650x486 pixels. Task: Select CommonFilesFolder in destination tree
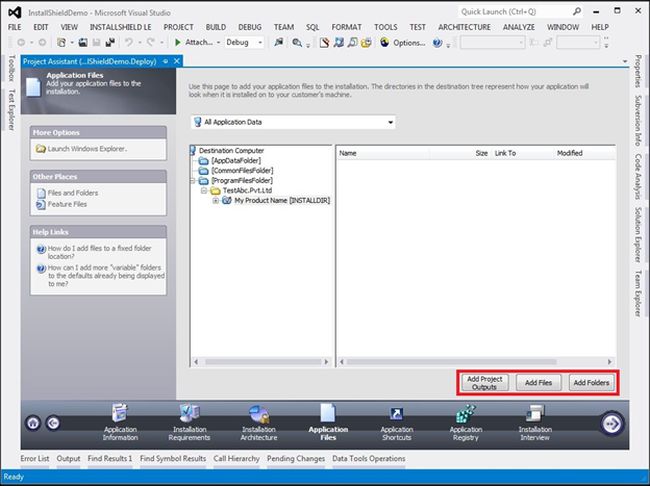pyautogui.click(x=242, y=170)
